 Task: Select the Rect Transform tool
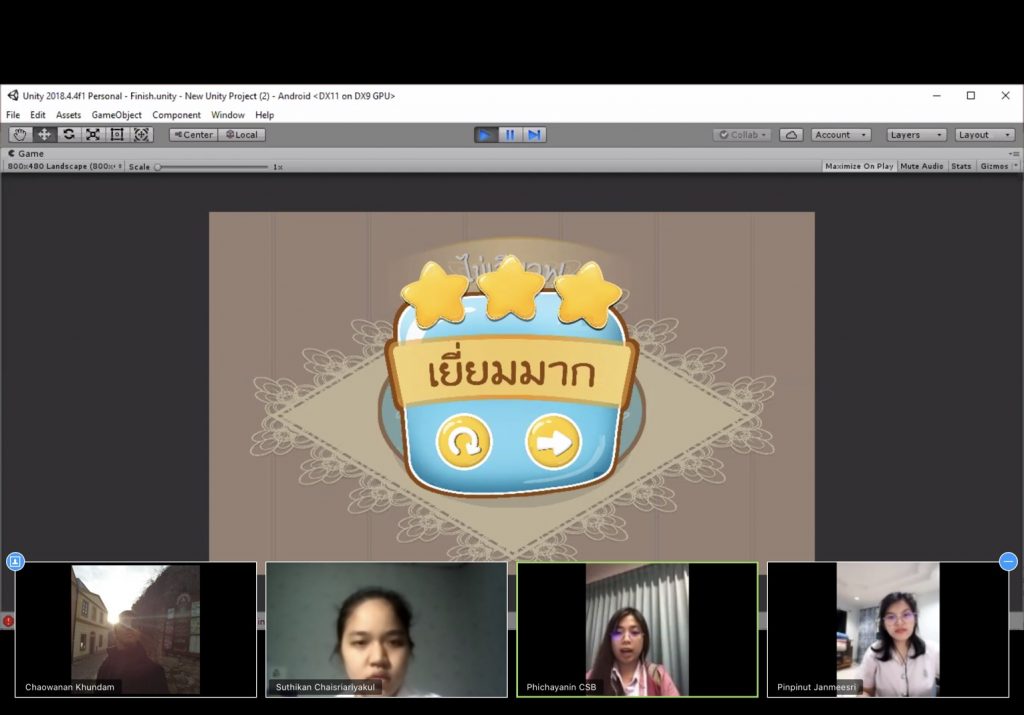116,135
